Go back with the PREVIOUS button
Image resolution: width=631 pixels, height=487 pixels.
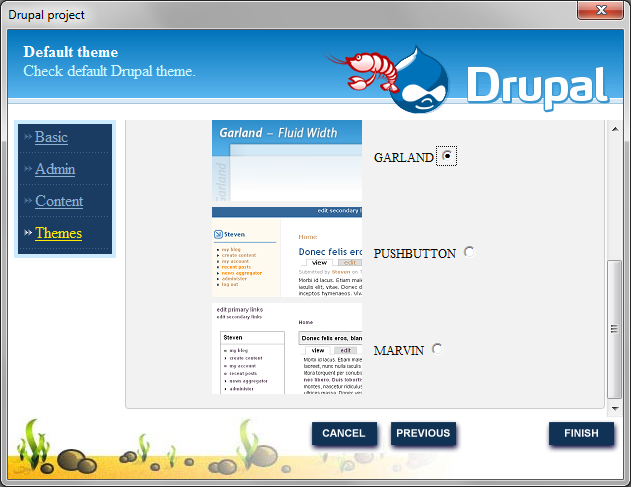click(x=423, y=433)
